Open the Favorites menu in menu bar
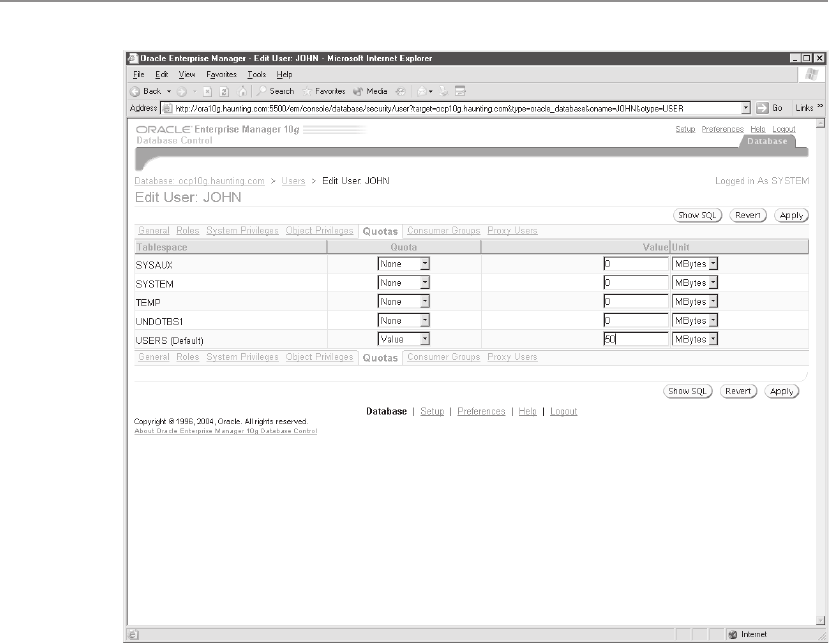829x643 pixels. [221, 75]
